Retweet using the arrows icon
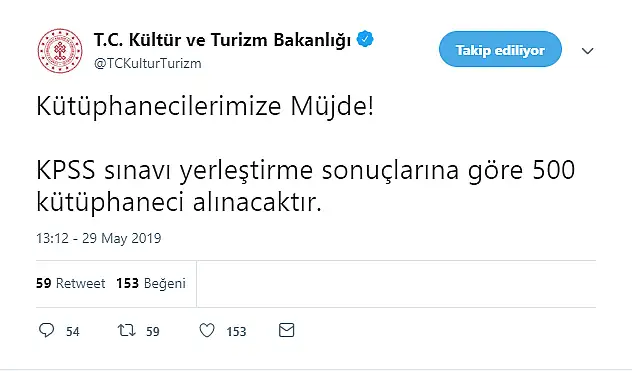The image size is (632, 371). [x=127, y=331]
